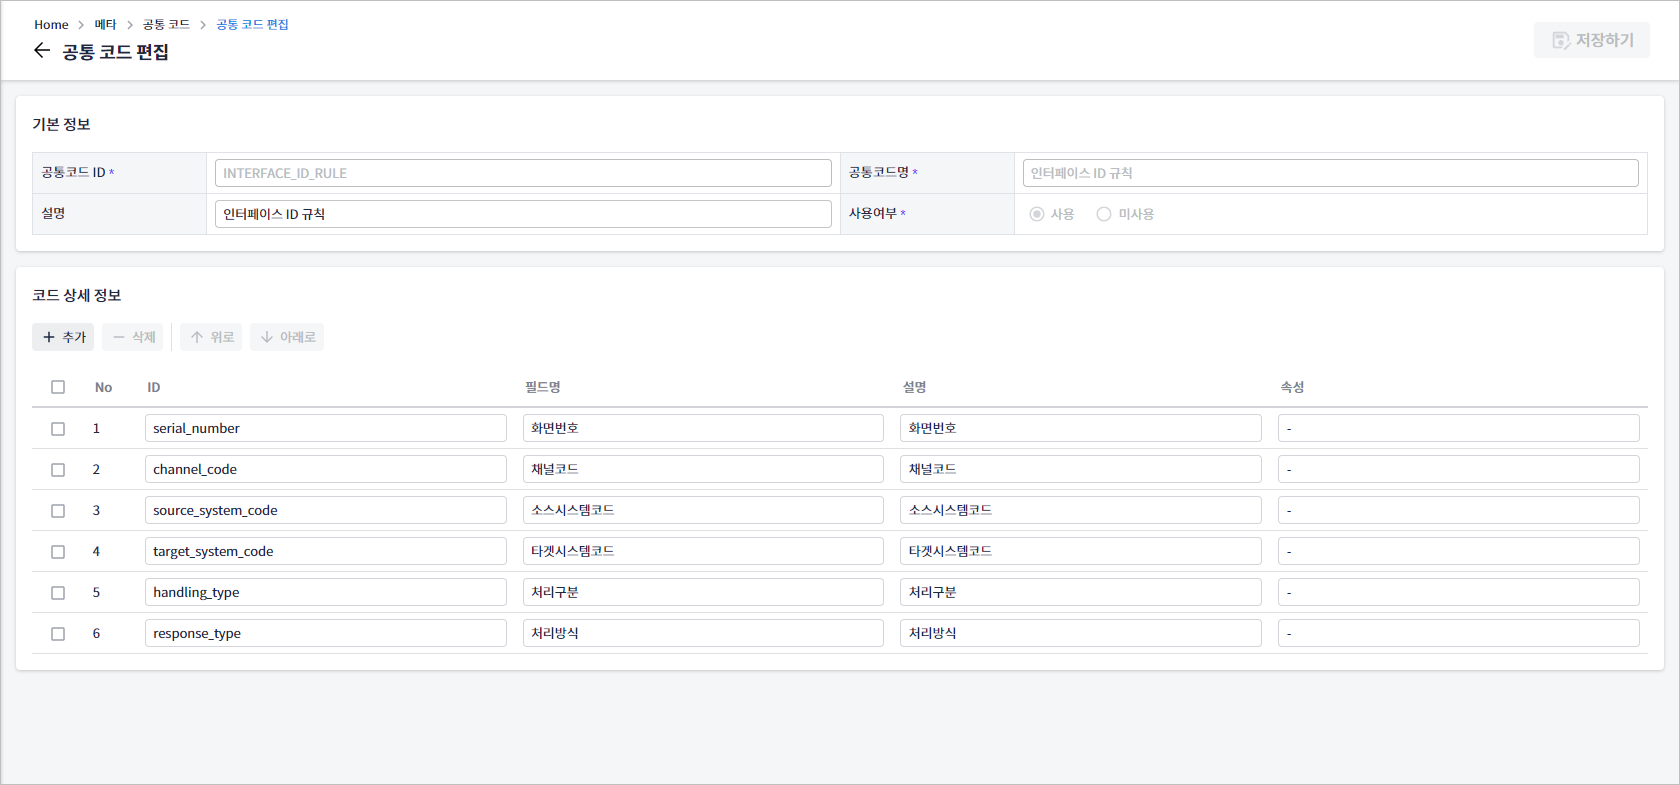Click the 속성 field for channel_code row

pos(1459,469)
